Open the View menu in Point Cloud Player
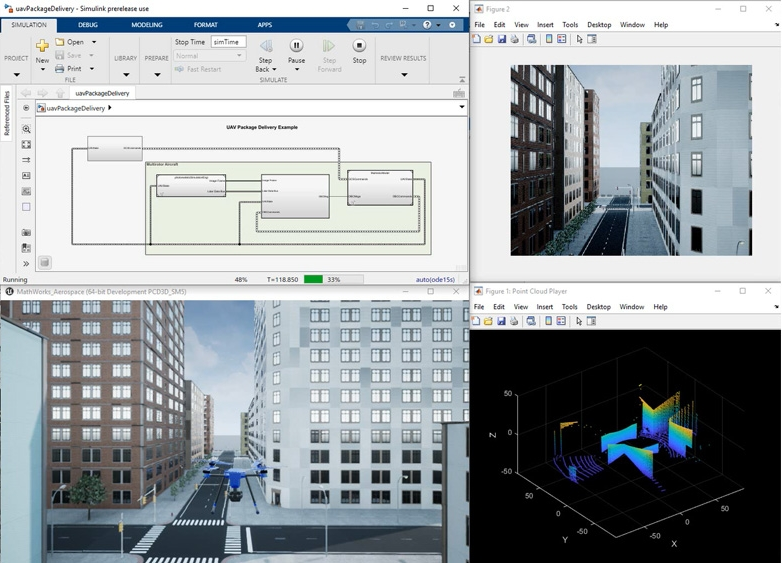The height and width of the screenshot is (563, 782). [521, 307]
